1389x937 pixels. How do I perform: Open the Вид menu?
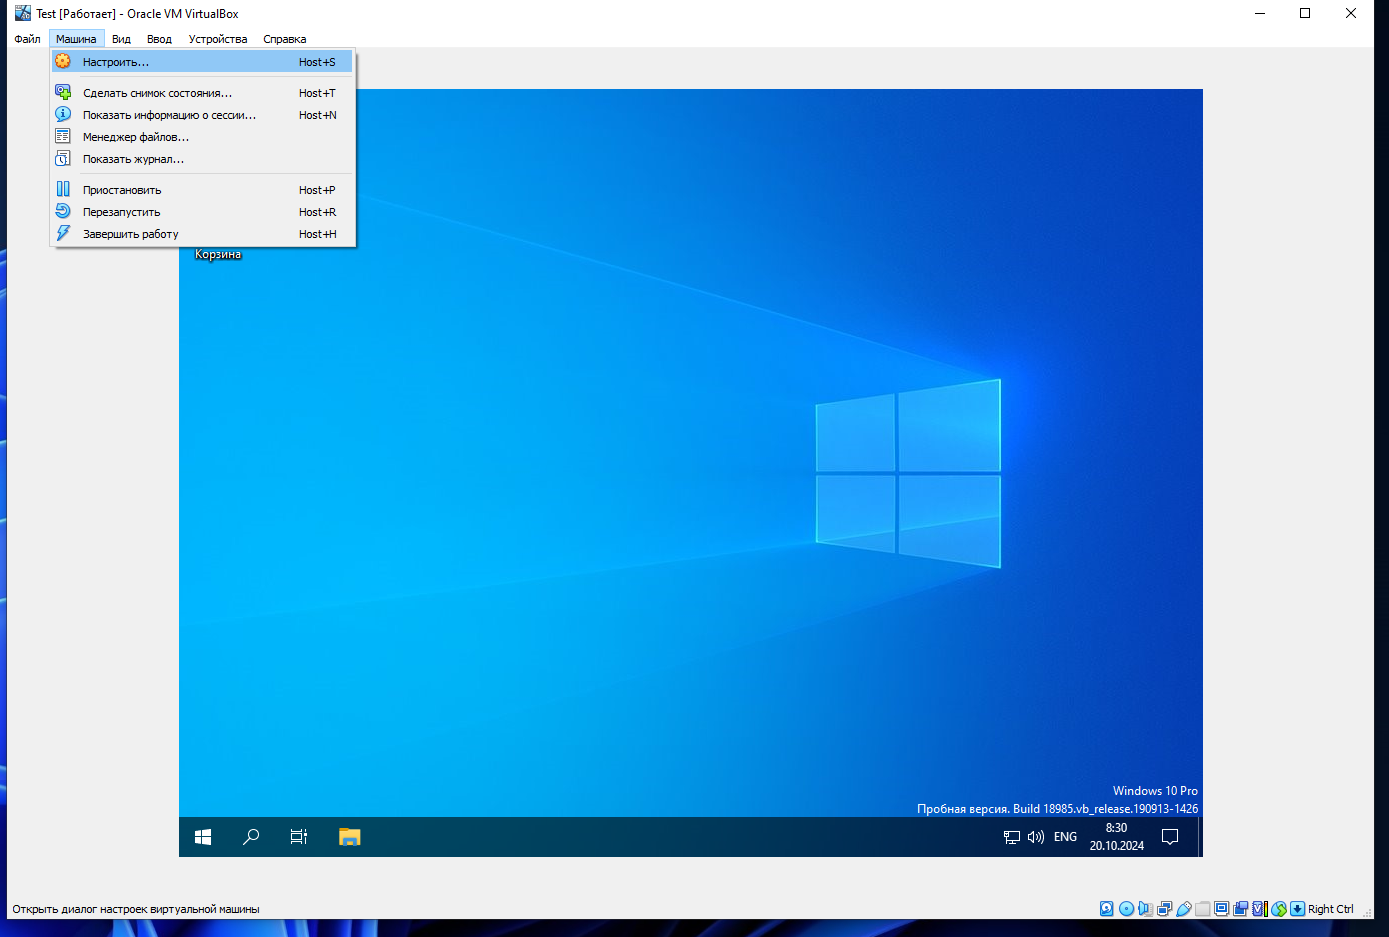point(121,39)
